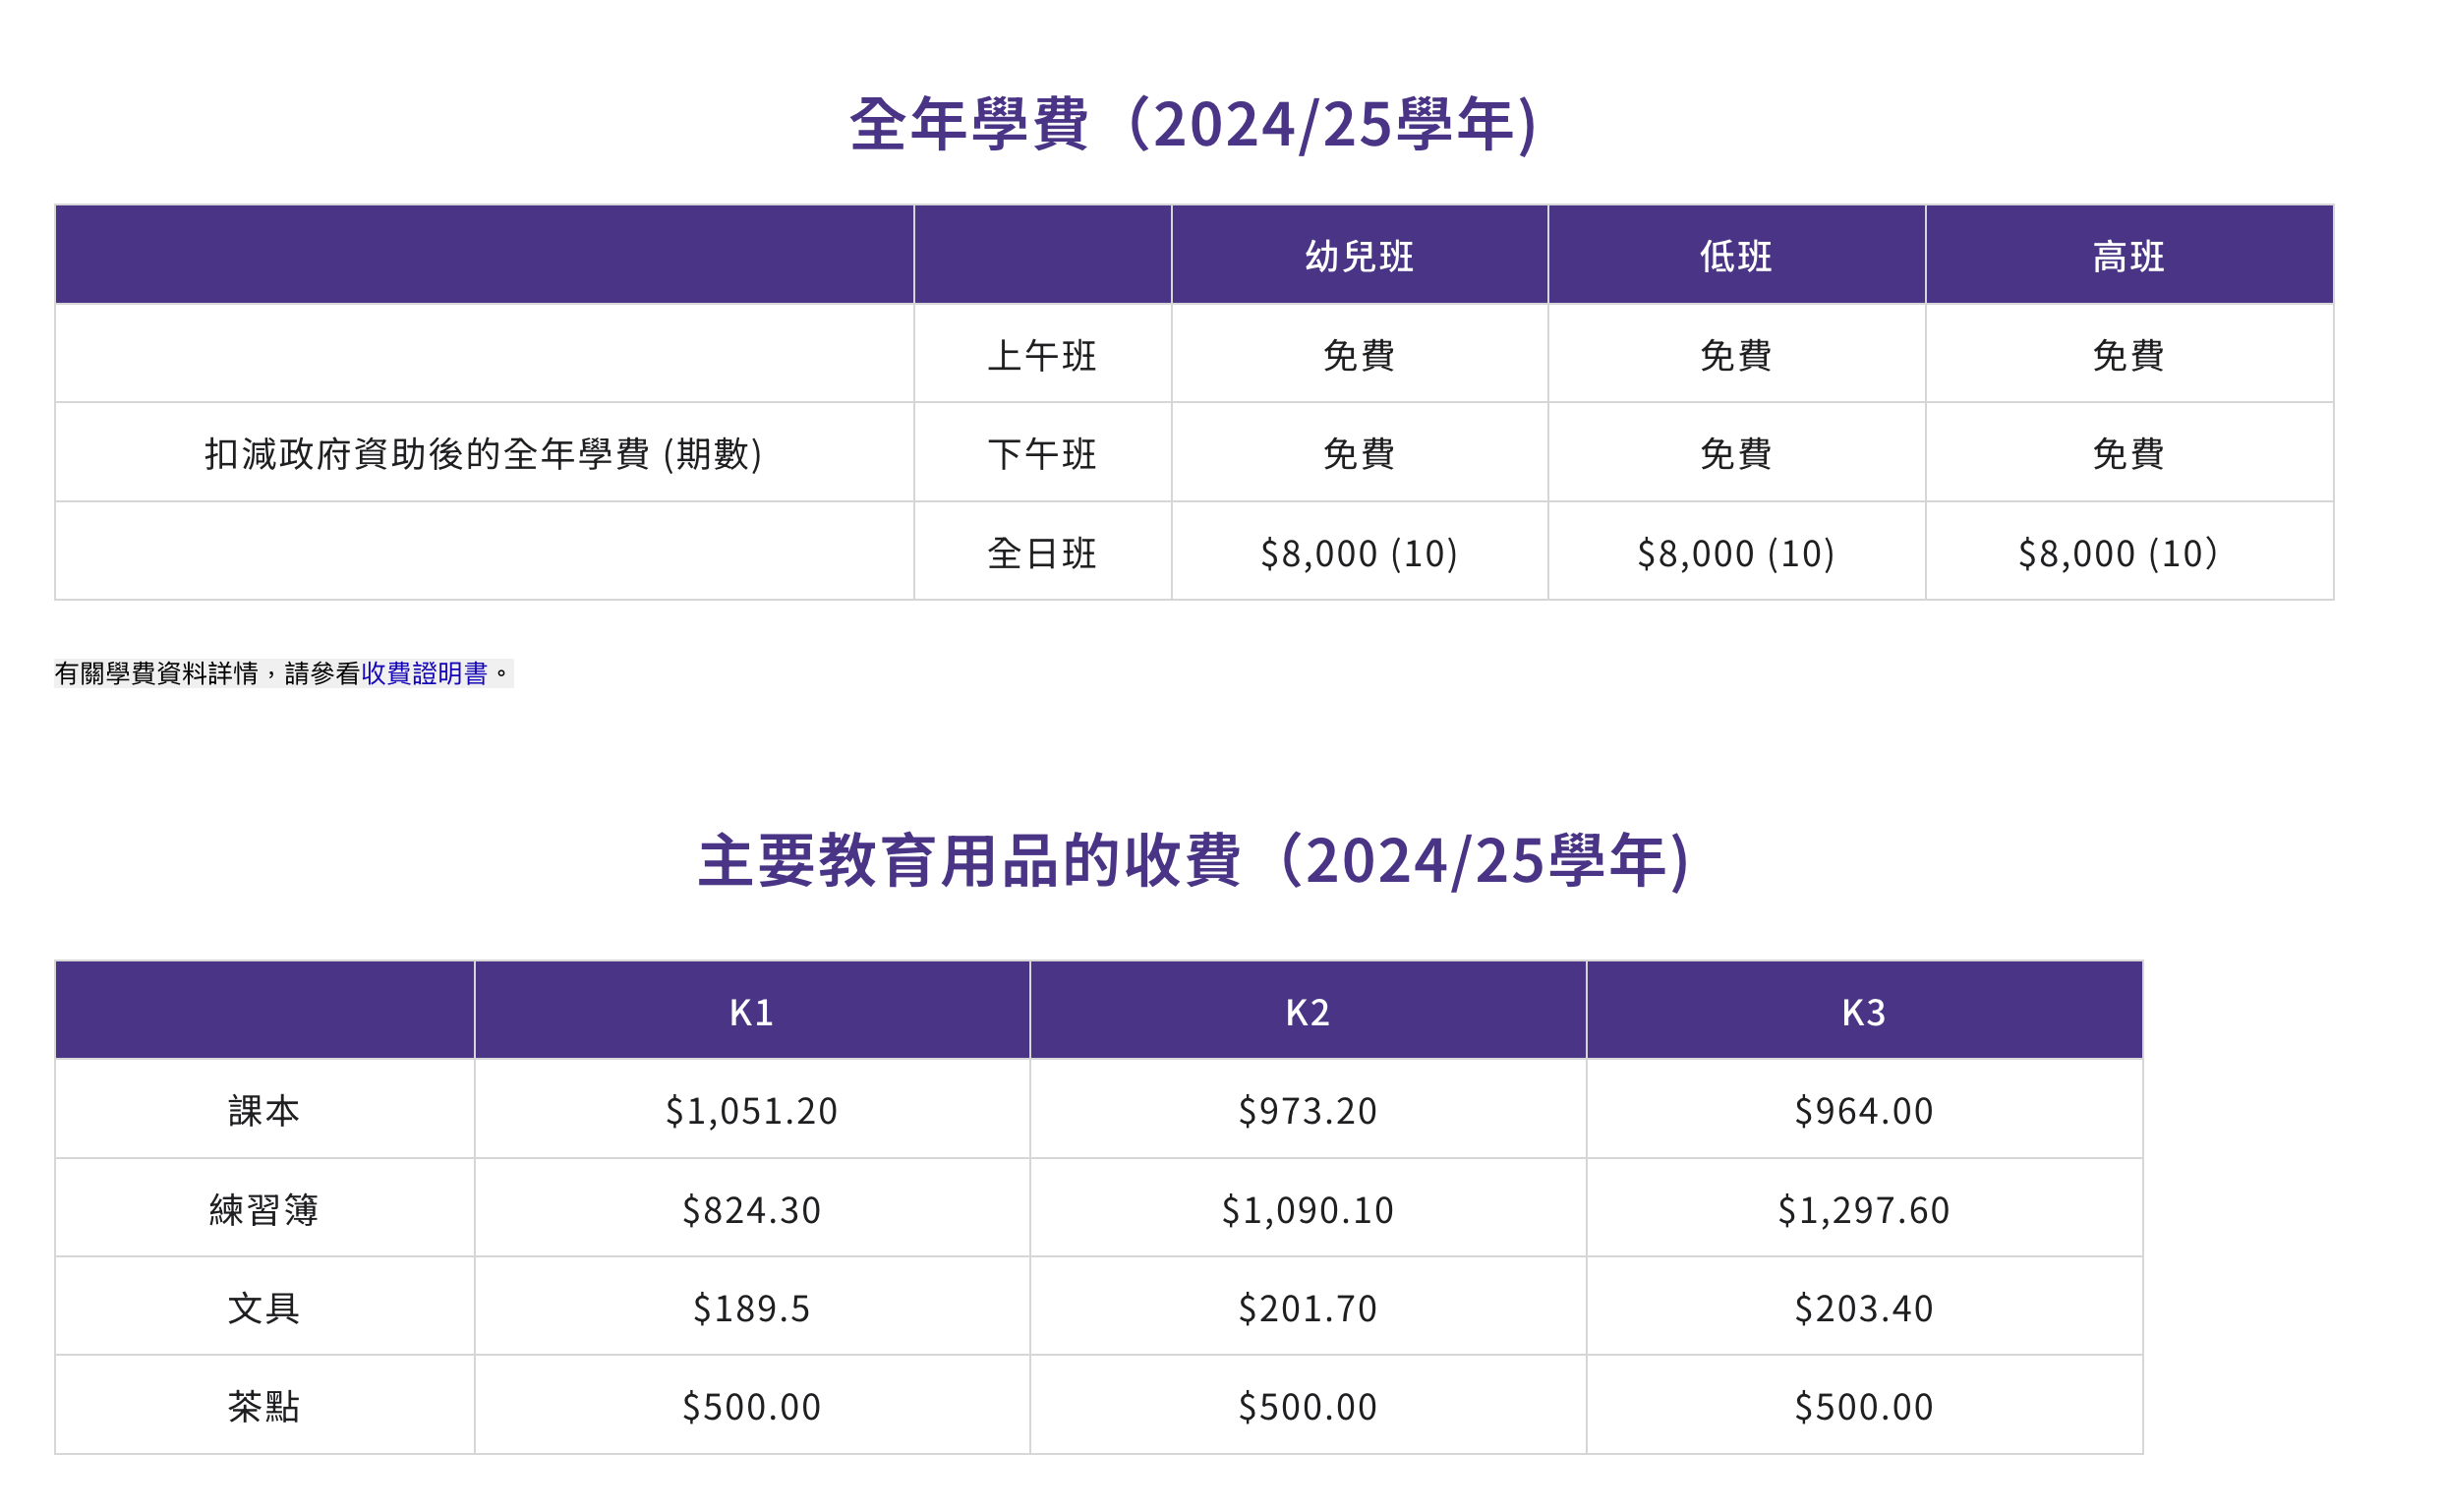Click the 練習簿 row label
The width and height of the screenshot is (2446, 1512).
pos(264,1210)
